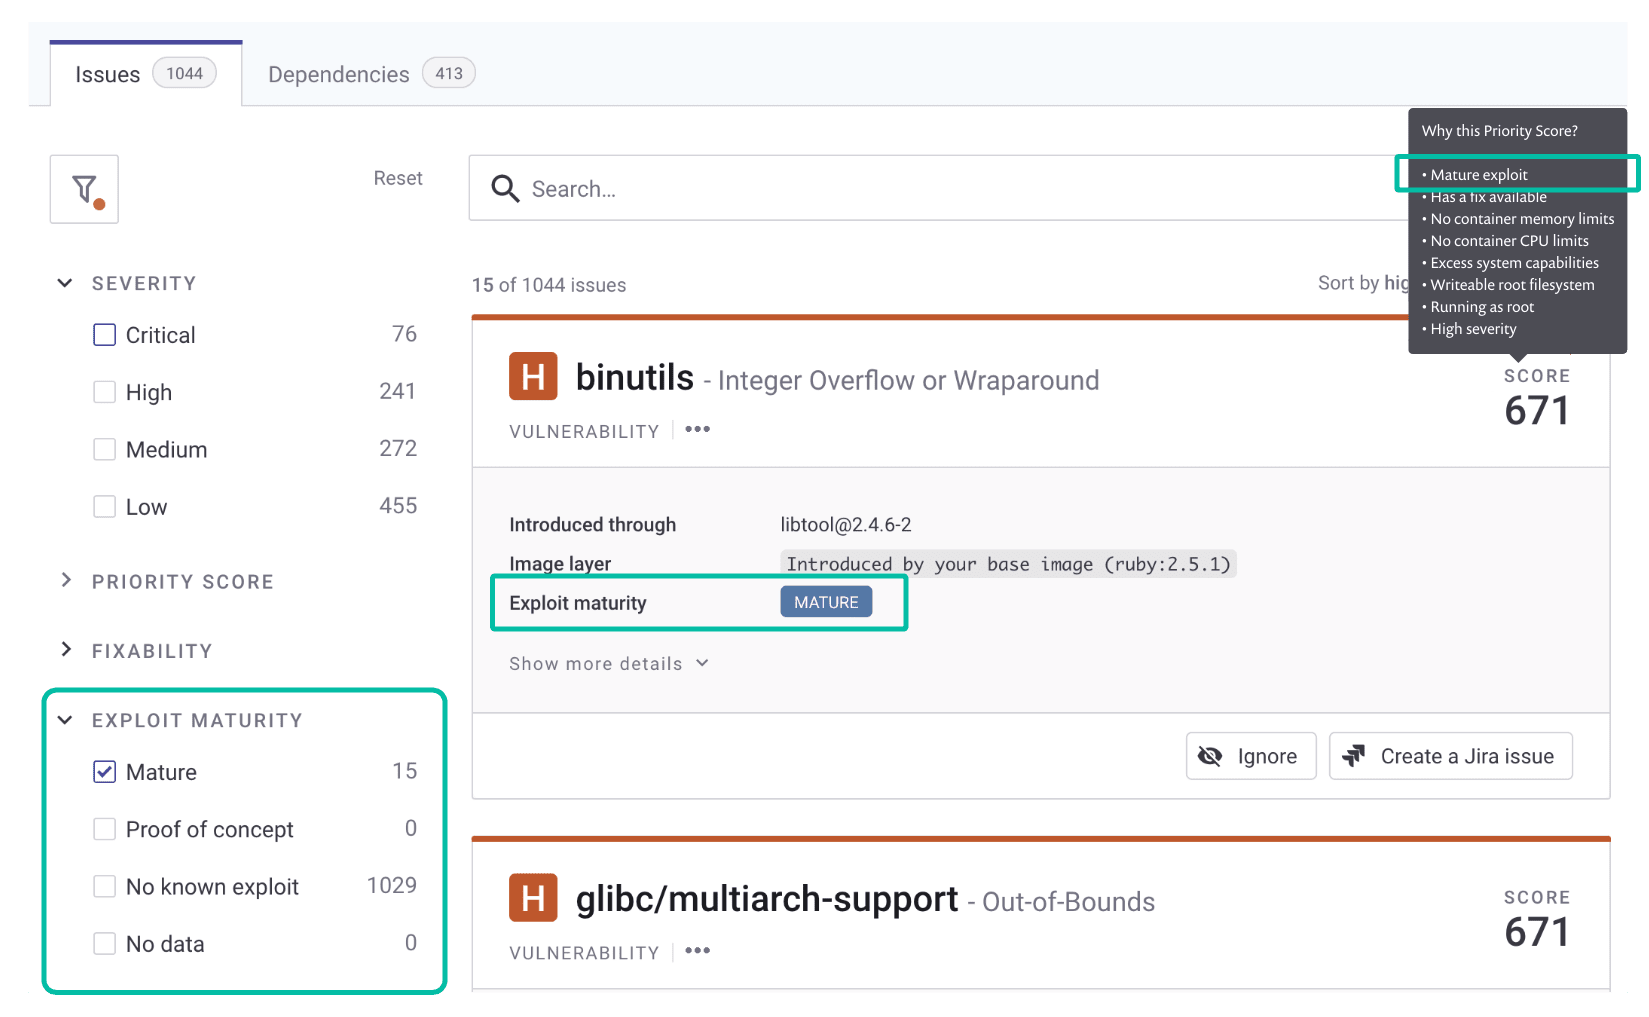Screen dimensions: 1649x1017
Task: Focus the Search input field
Action: click(939, 188)
